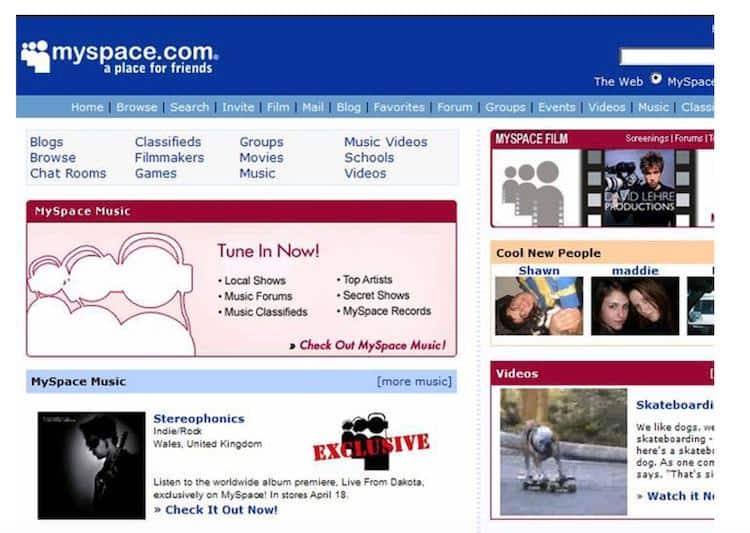Open Music link in category list

(x=257, y=173)
